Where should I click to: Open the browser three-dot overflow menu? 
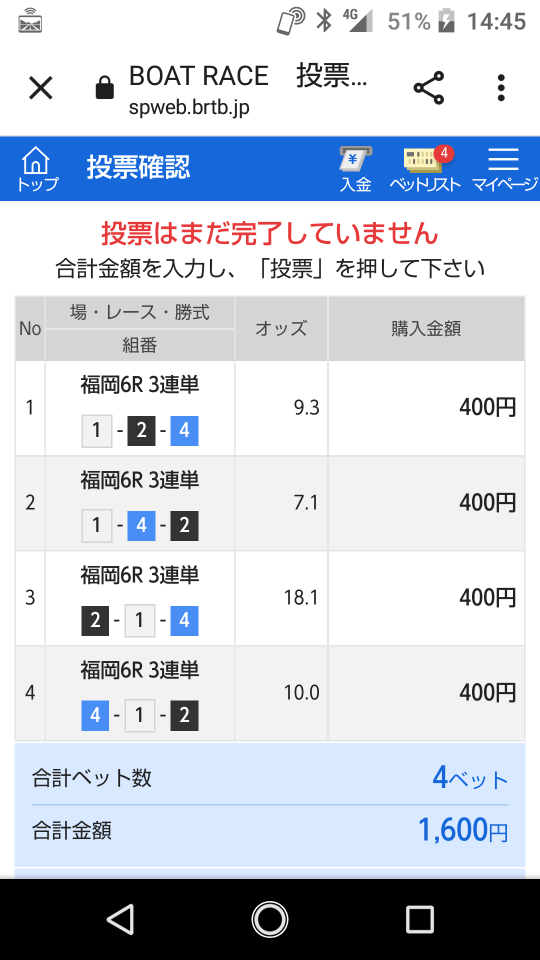[x=501, y=88]
